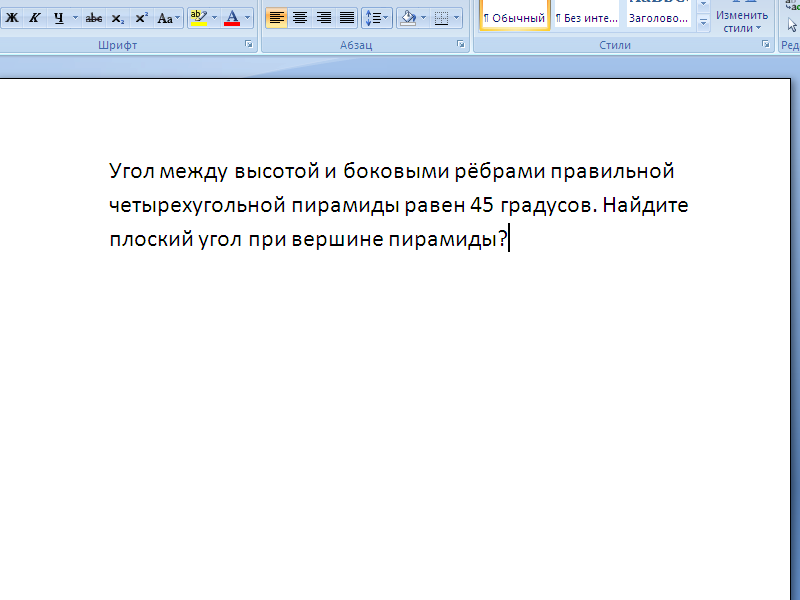The width and height of the screenshot is (800, 600).
Task: Expand the borders dropdown arrow
Action: [x=457, y=18]
